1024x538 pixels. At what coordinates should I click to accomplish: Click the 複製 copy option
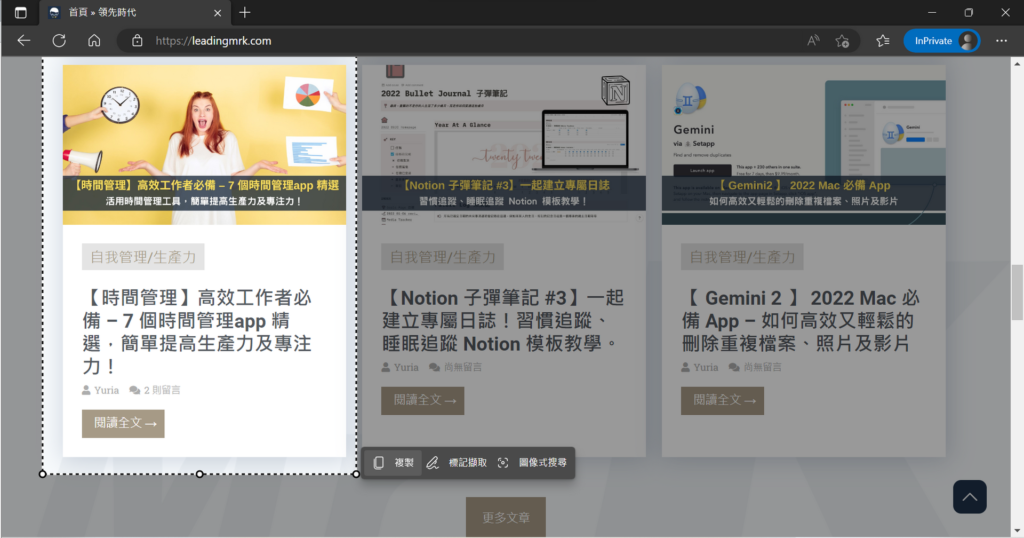coord(394,462)
